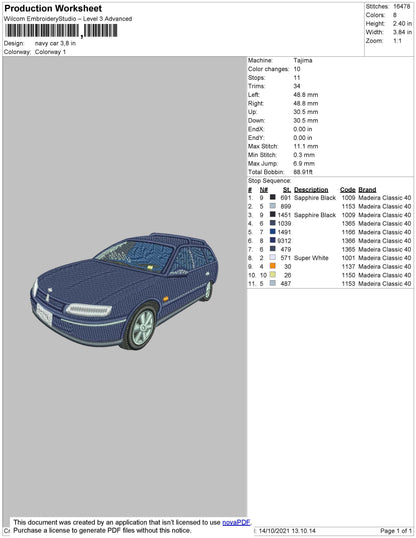Select stop 1 Sapphire Black color swatch
The width and height of the screenshot is (416, 538).
pos(273,197)
